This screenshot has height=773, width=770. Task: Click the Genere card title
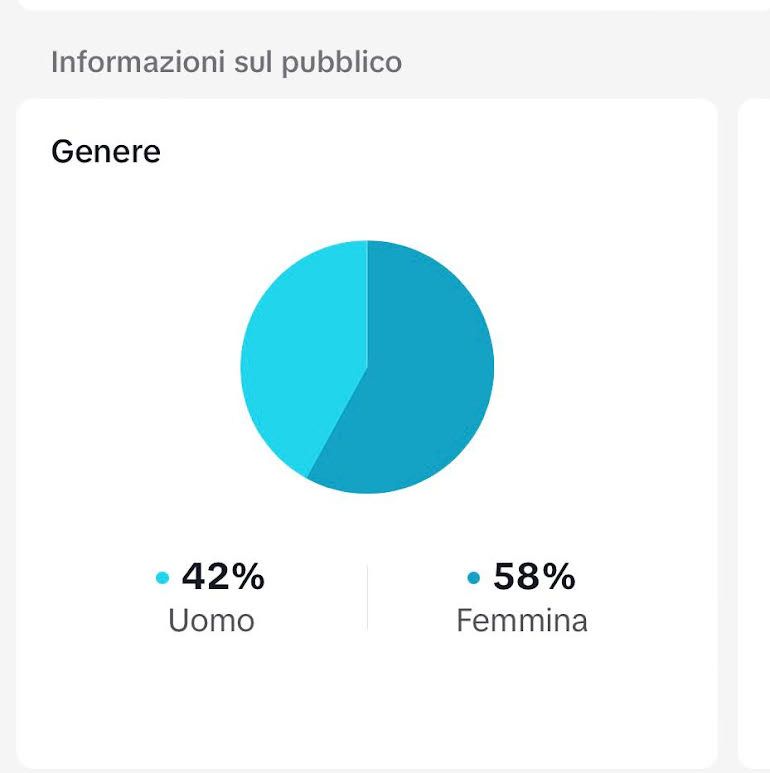click(x=106, y=151)
